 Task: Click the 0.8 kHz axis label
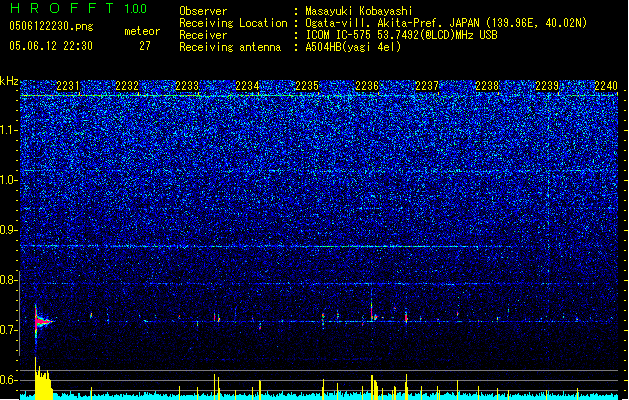point(8,280)
